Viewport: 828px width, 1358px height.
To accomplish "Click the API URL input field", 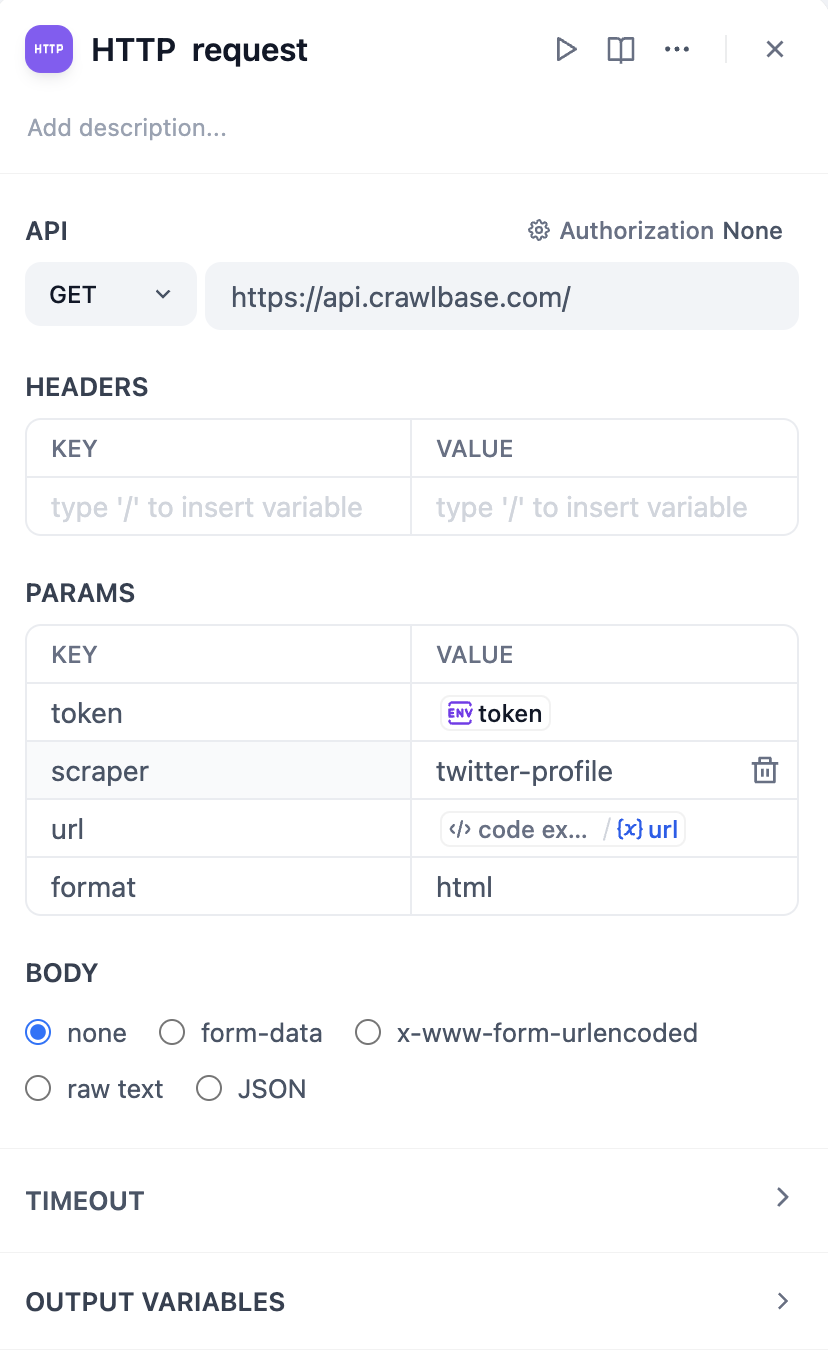I will (501, 296).
